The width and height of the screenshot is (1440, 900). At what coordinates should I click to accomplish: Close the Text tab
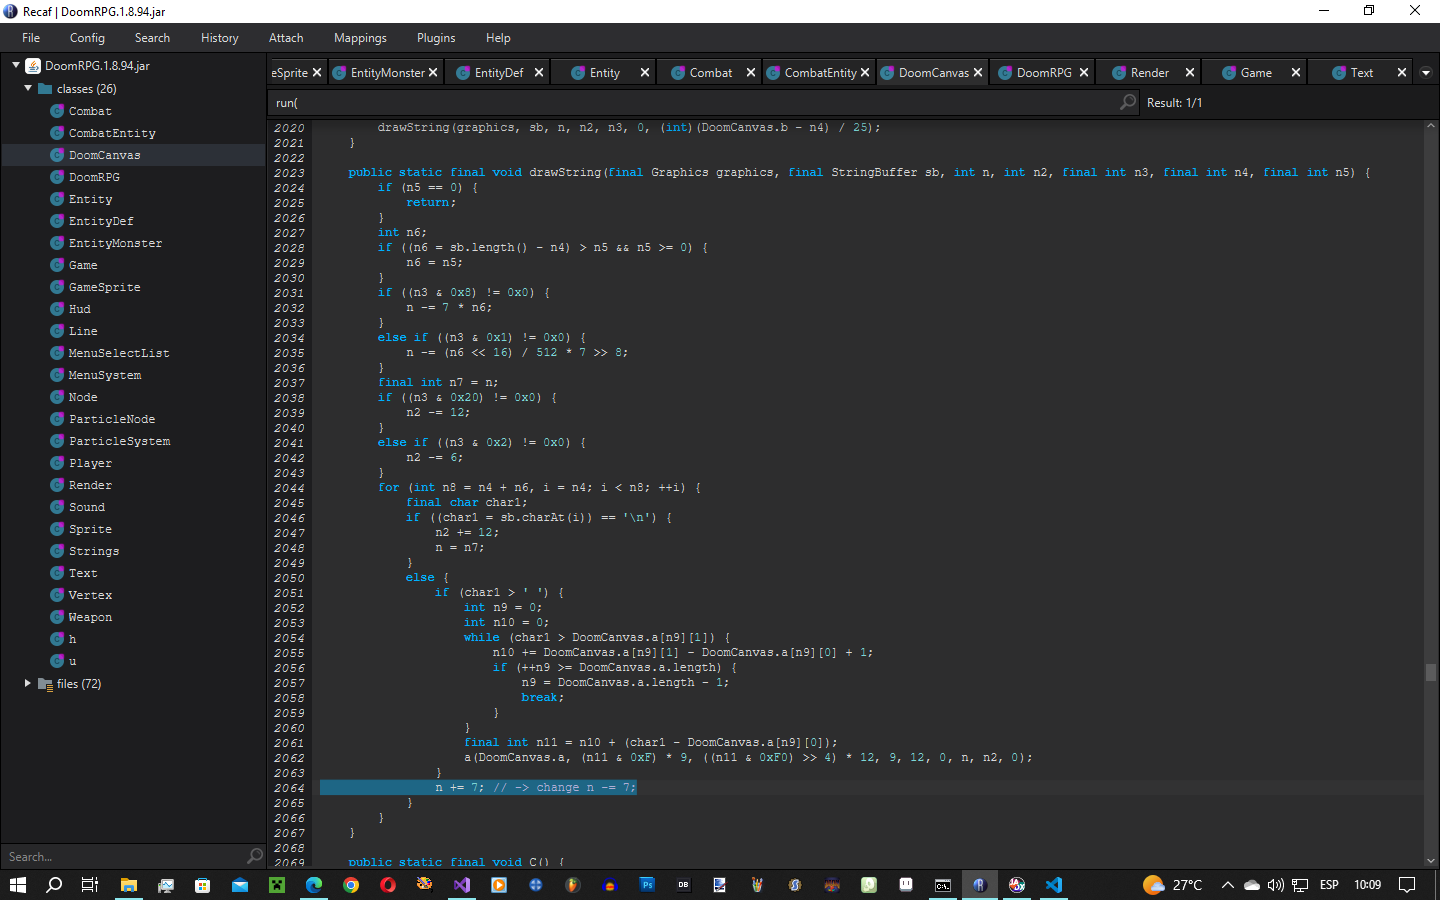coord(1402,73)
